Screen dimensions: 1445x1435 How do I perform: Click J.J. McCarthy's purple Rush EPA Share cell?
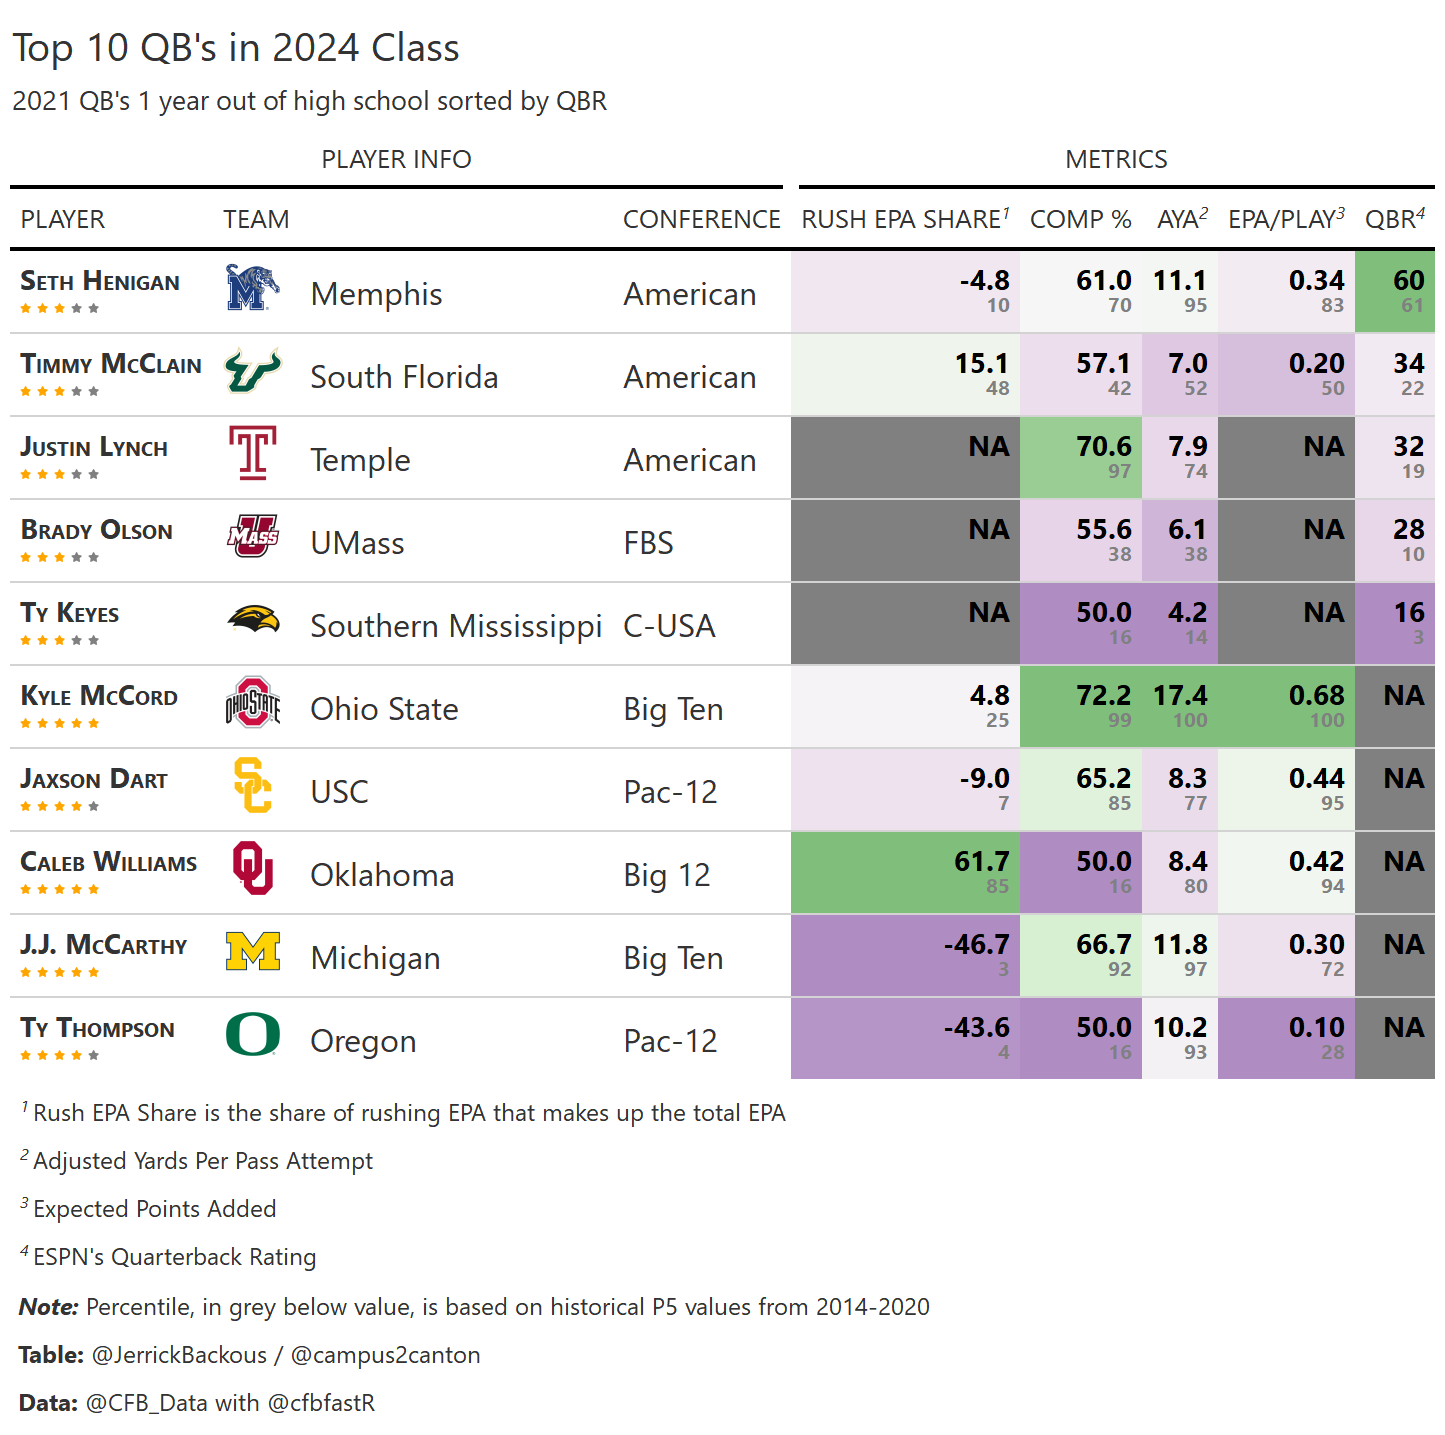tap(905, 955)
